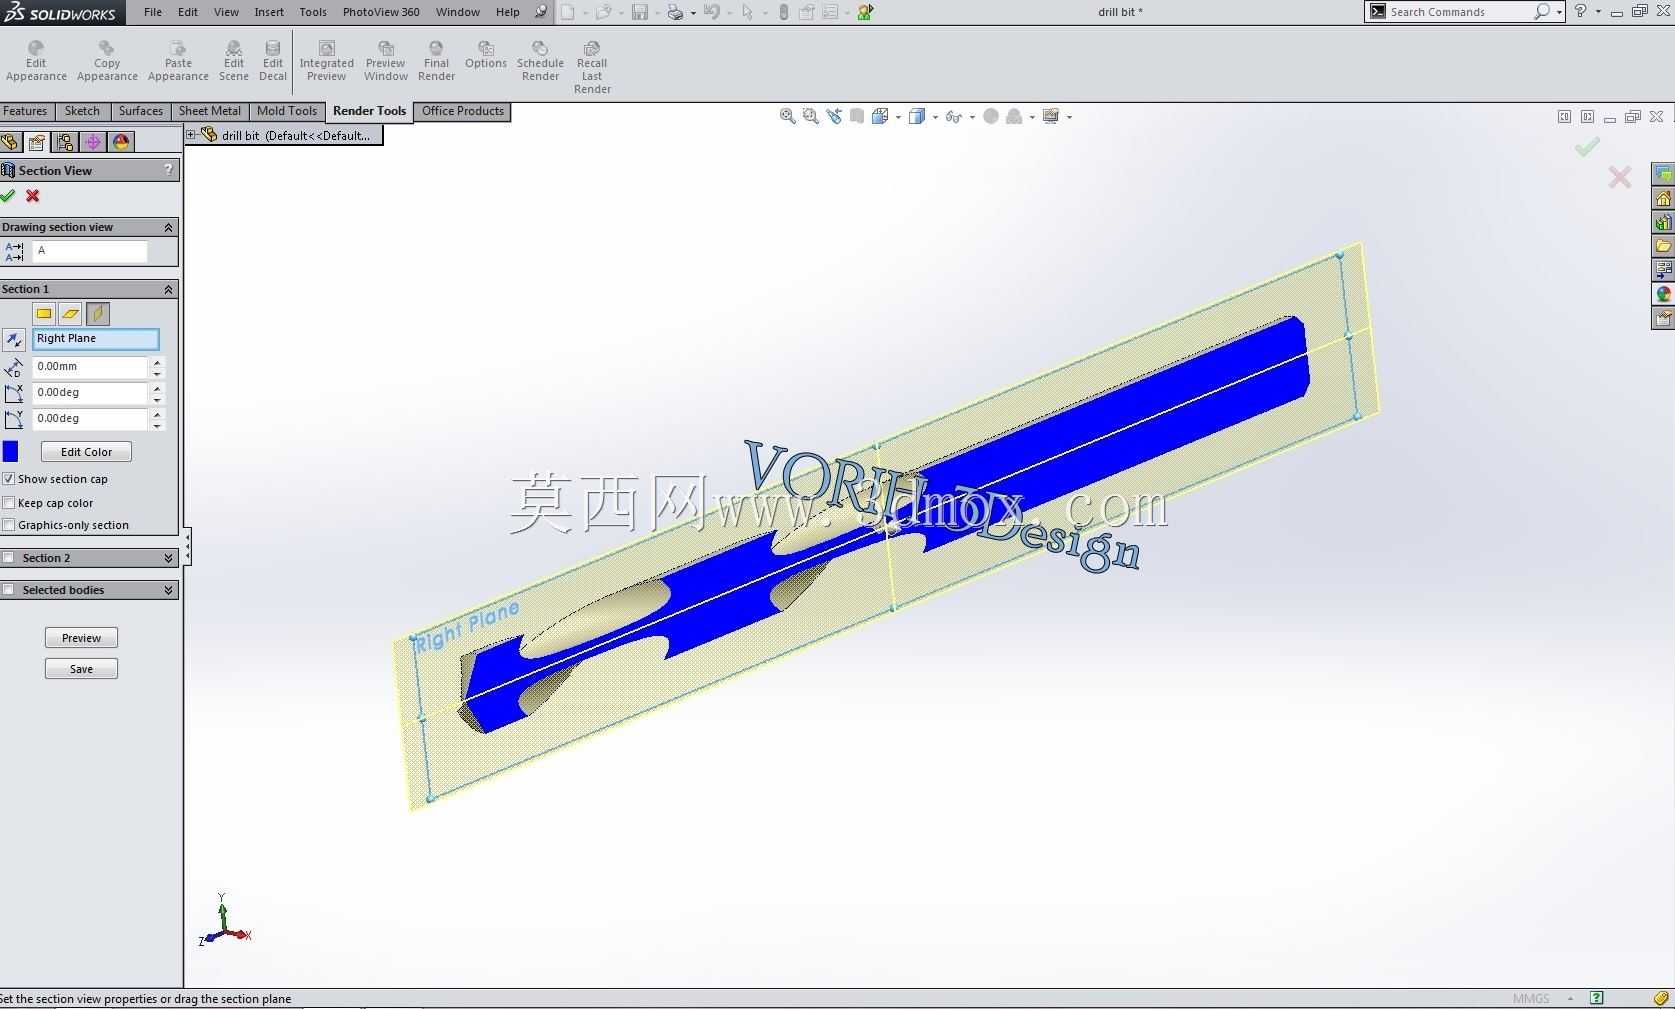Expand the drill bit tree node

[191, 135]
